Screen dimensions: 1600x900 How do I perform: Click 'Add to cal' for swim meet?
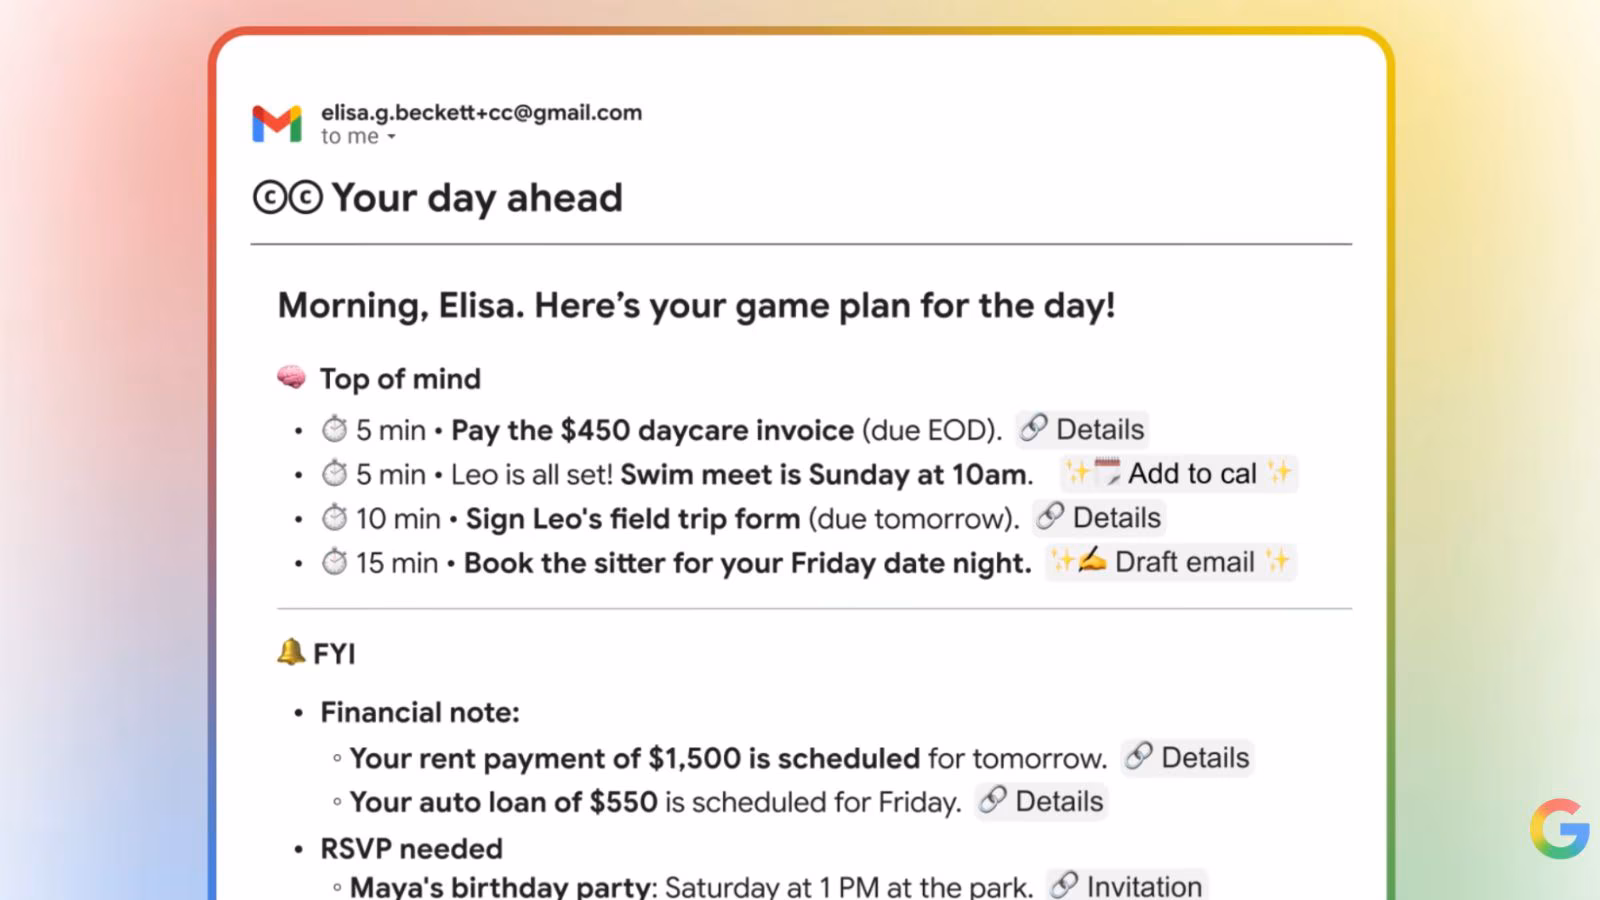point(1178,474)
